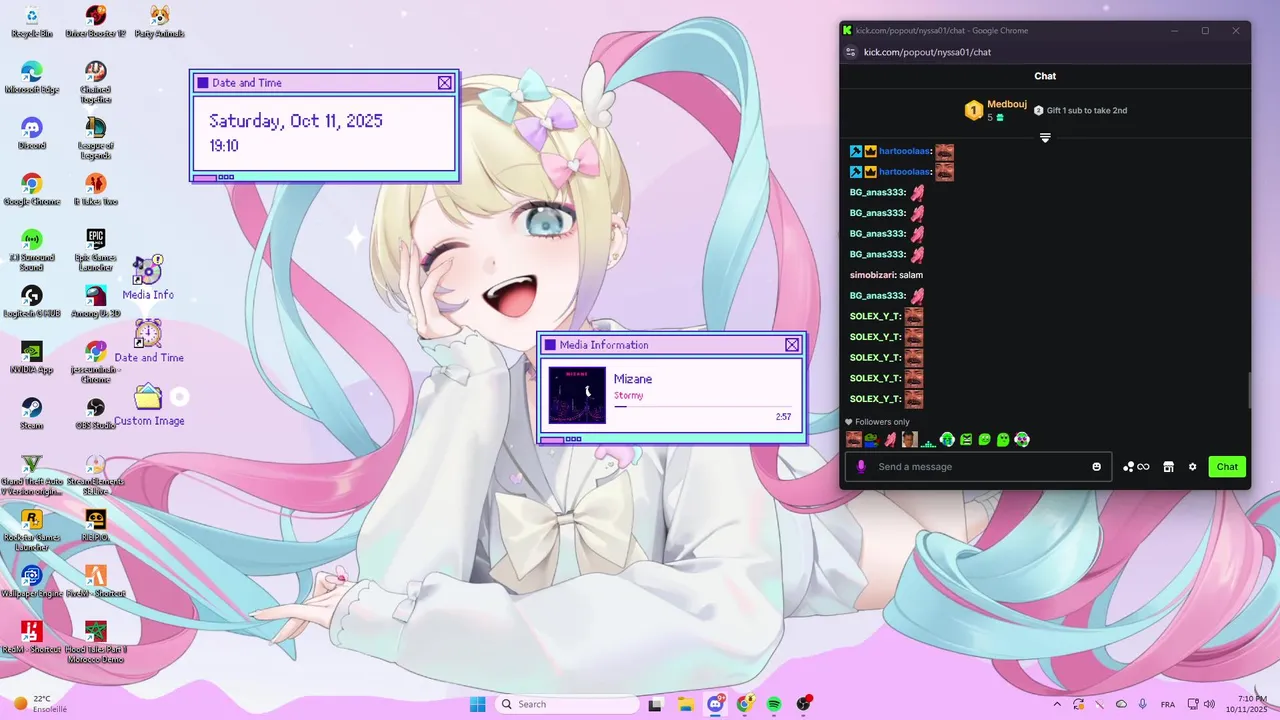
Task: Click the FRA language indicator
Action: pyautogui.click(x=1168, y=704)
